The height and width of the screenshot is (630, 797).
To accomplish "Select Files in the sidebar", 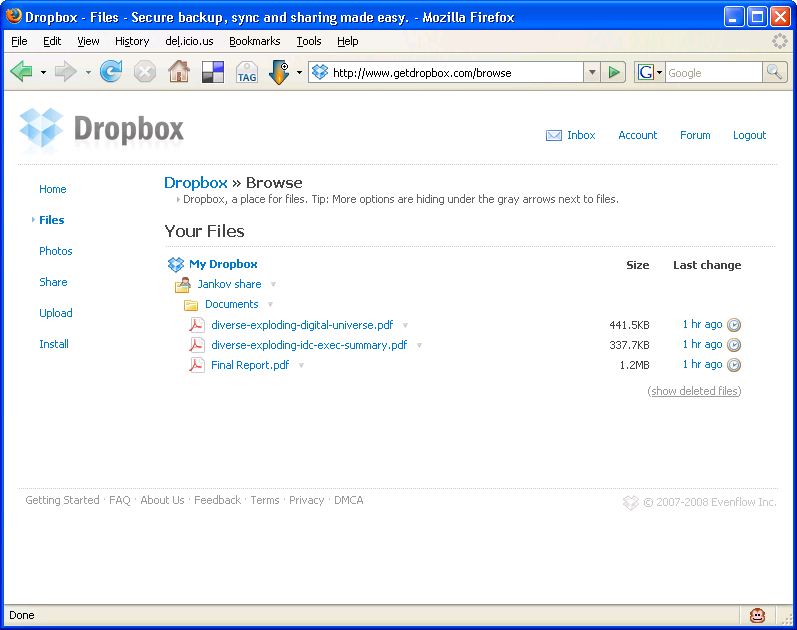I will coord(52,220).
